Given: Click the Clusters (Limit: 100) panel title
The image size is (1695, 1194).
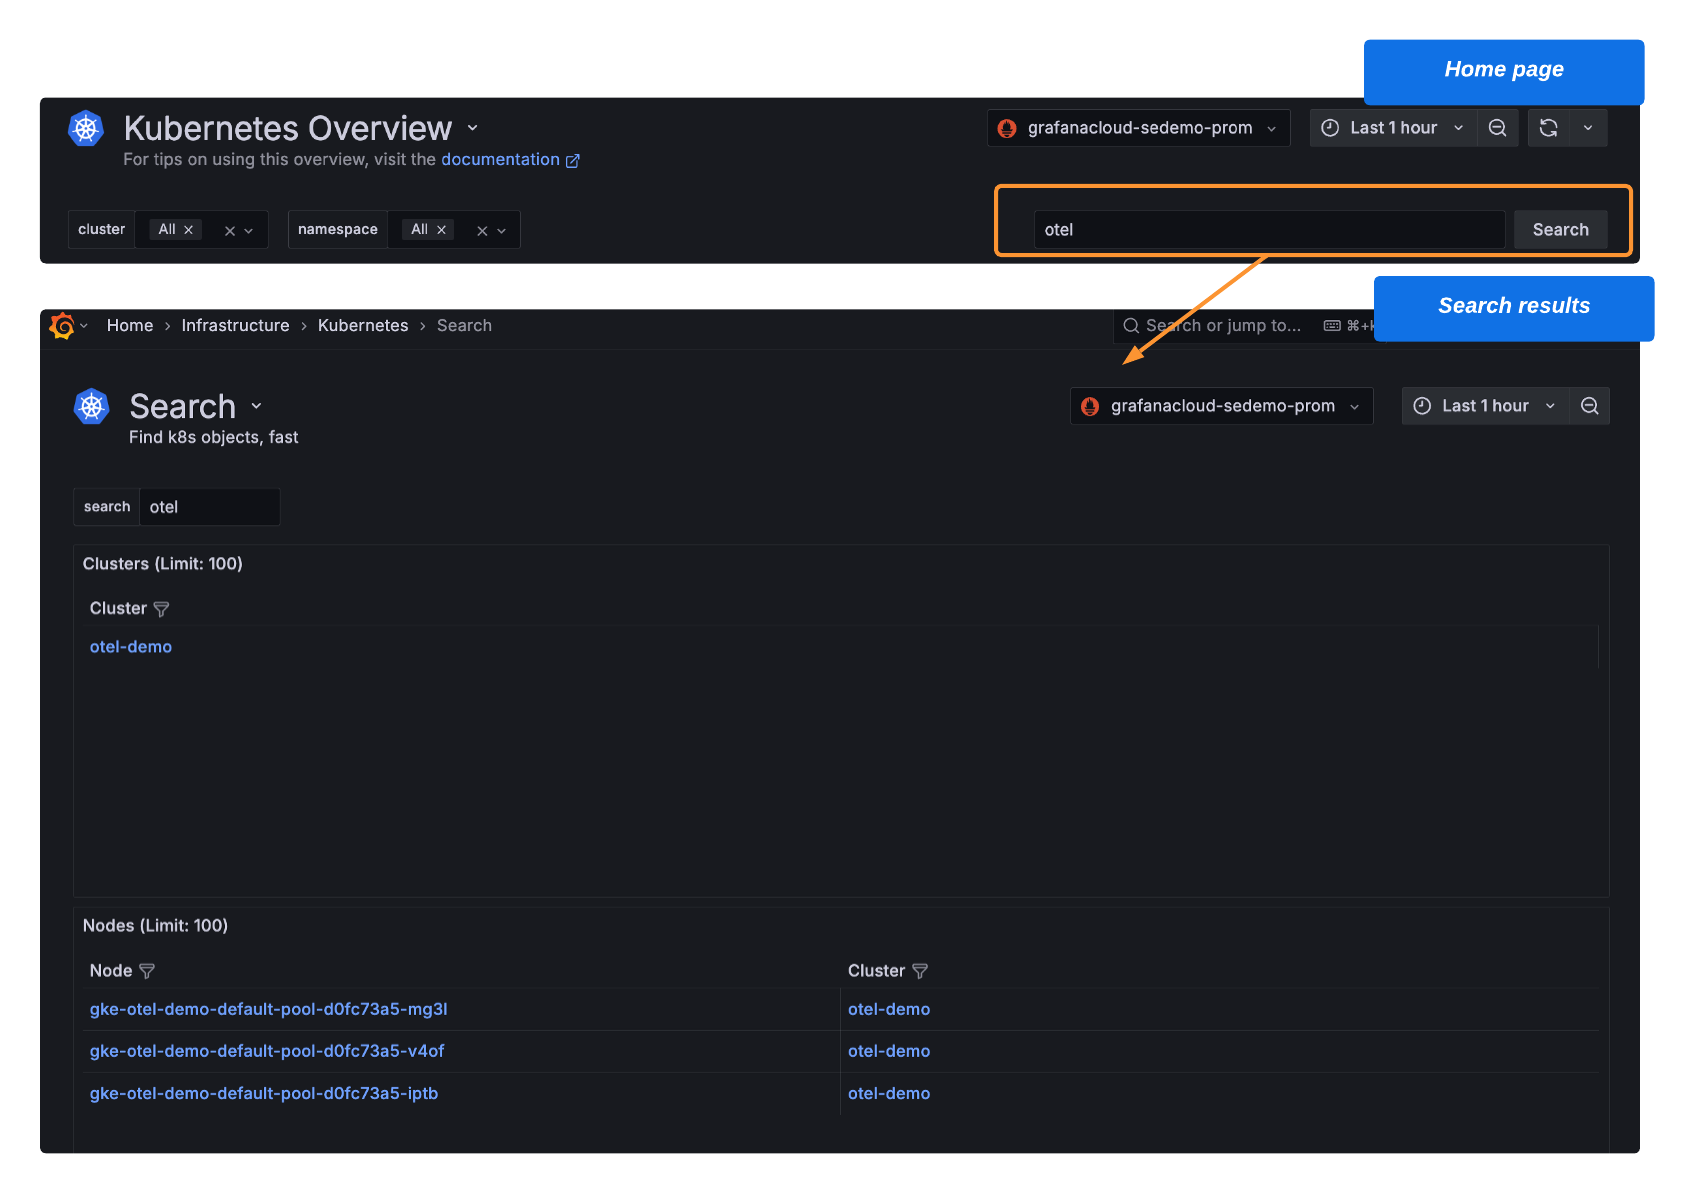Looking at the screenshot, I should pyautogui.click(x=163, y=564).
